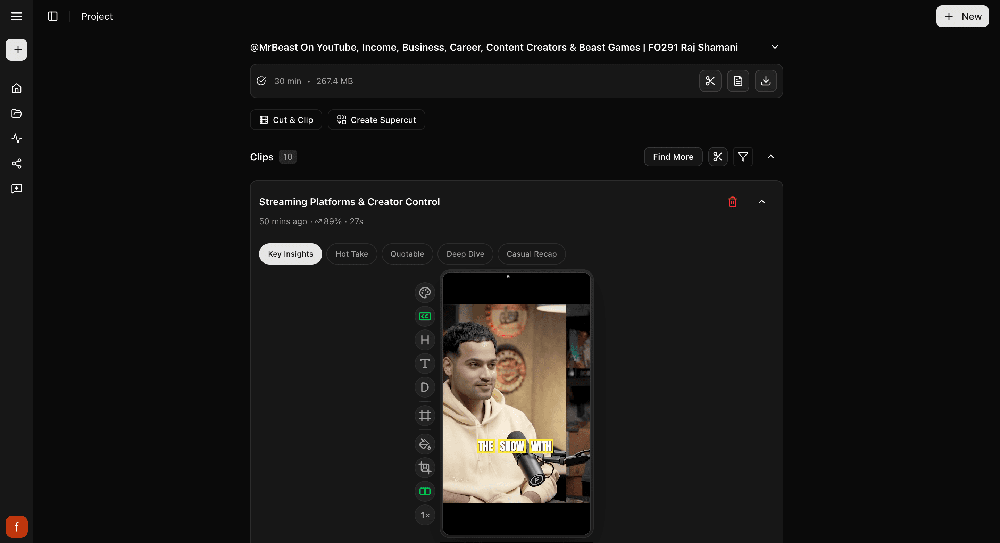Click the T text tool
The width and height of the screenshot is (1000, 543).
tap(425, 364)
